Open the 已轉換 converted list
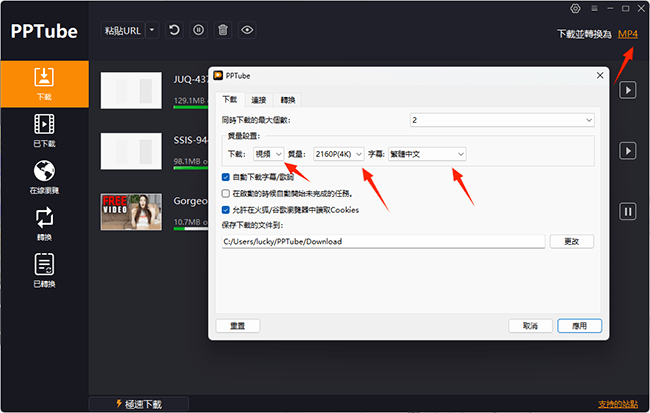 [44, 269]
